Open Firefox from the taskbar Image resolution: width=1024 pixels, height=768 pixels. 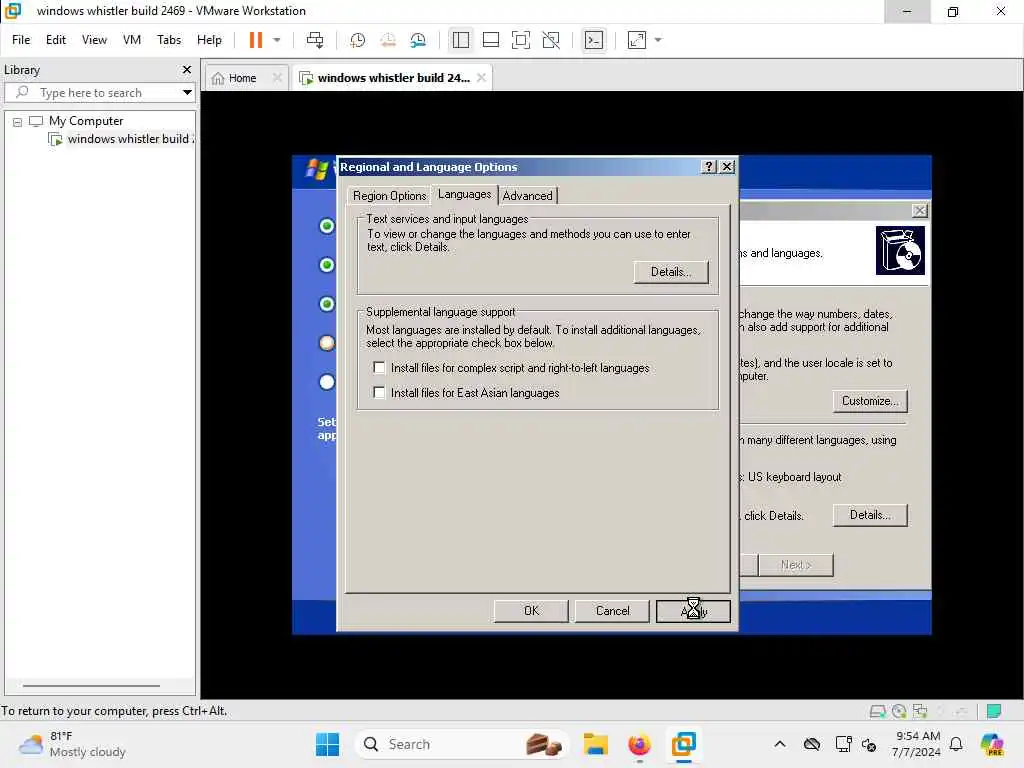pyautogui.click(x=639, y=744)
